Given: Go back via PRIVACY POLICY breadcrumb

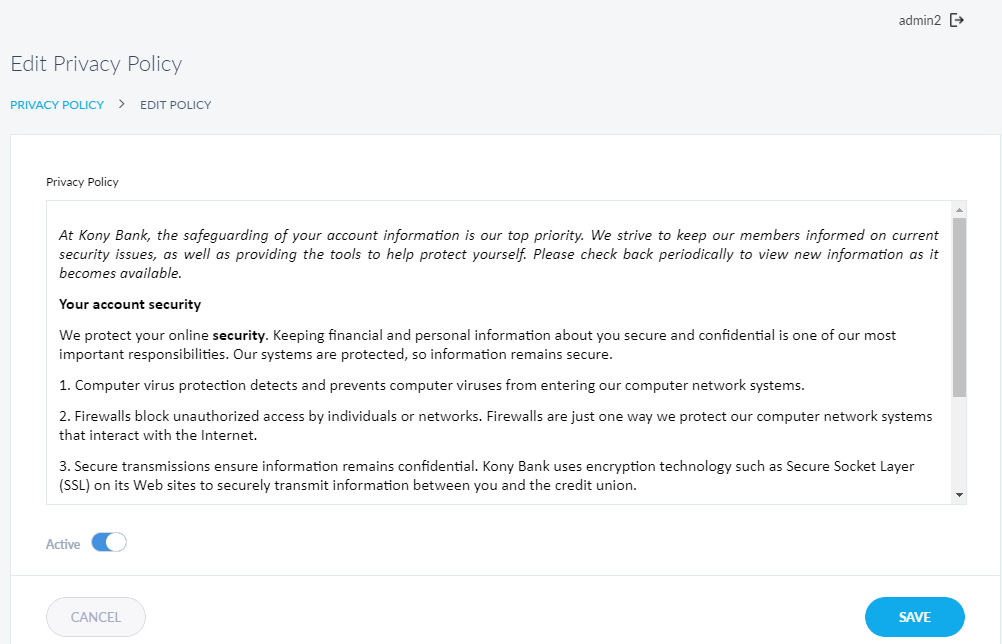Looking at the screenshot, I should (57, 105).
